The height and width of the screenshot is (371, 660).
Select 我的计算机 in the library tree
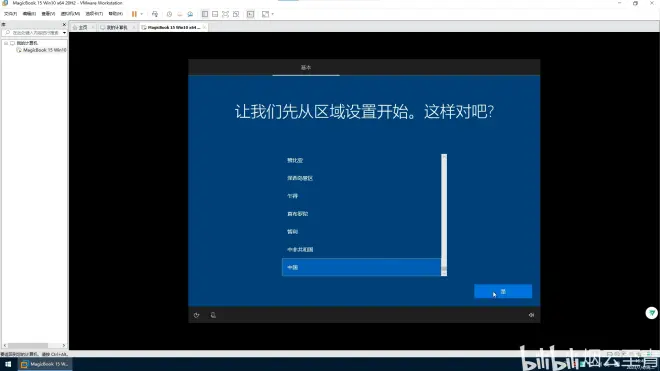[x=27, y=43]
